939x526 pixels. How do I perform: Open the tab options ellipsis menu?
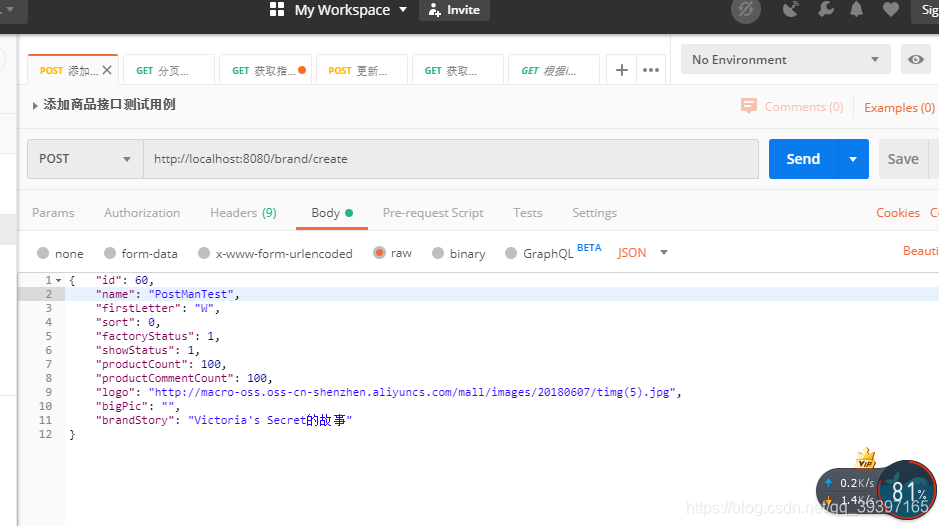651,70
